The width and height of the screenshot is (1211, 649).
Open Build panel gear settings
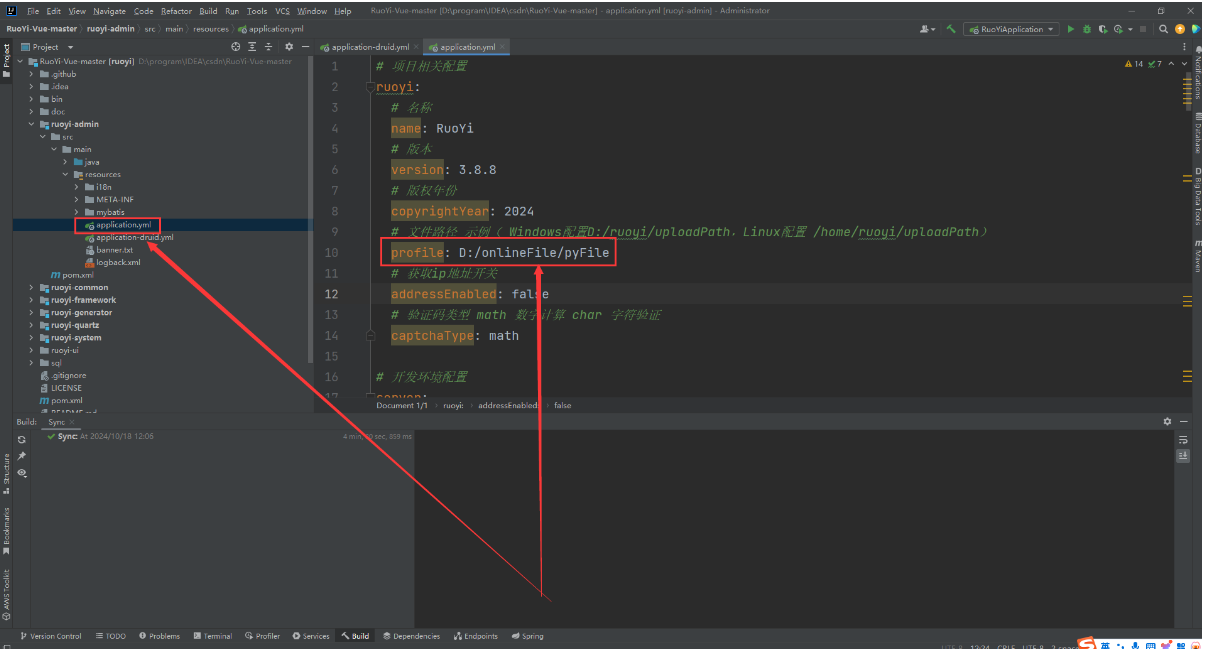1167,422
